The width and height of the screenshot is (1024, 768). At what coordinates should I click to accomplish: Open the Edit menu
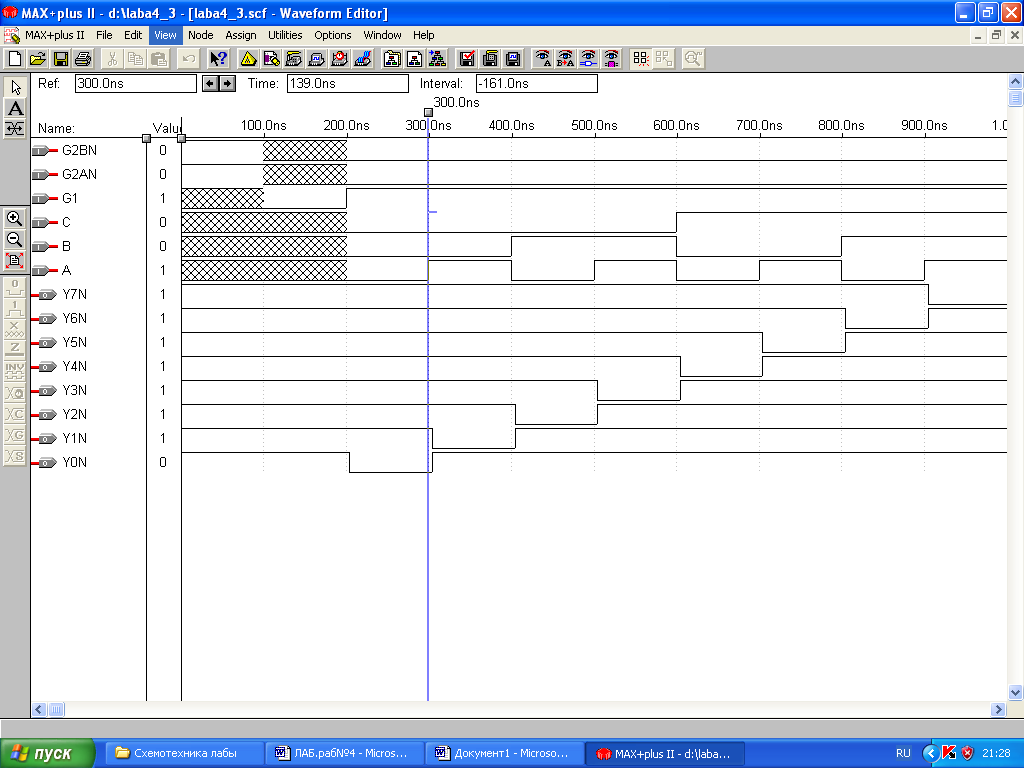click(x=133, y=35)
